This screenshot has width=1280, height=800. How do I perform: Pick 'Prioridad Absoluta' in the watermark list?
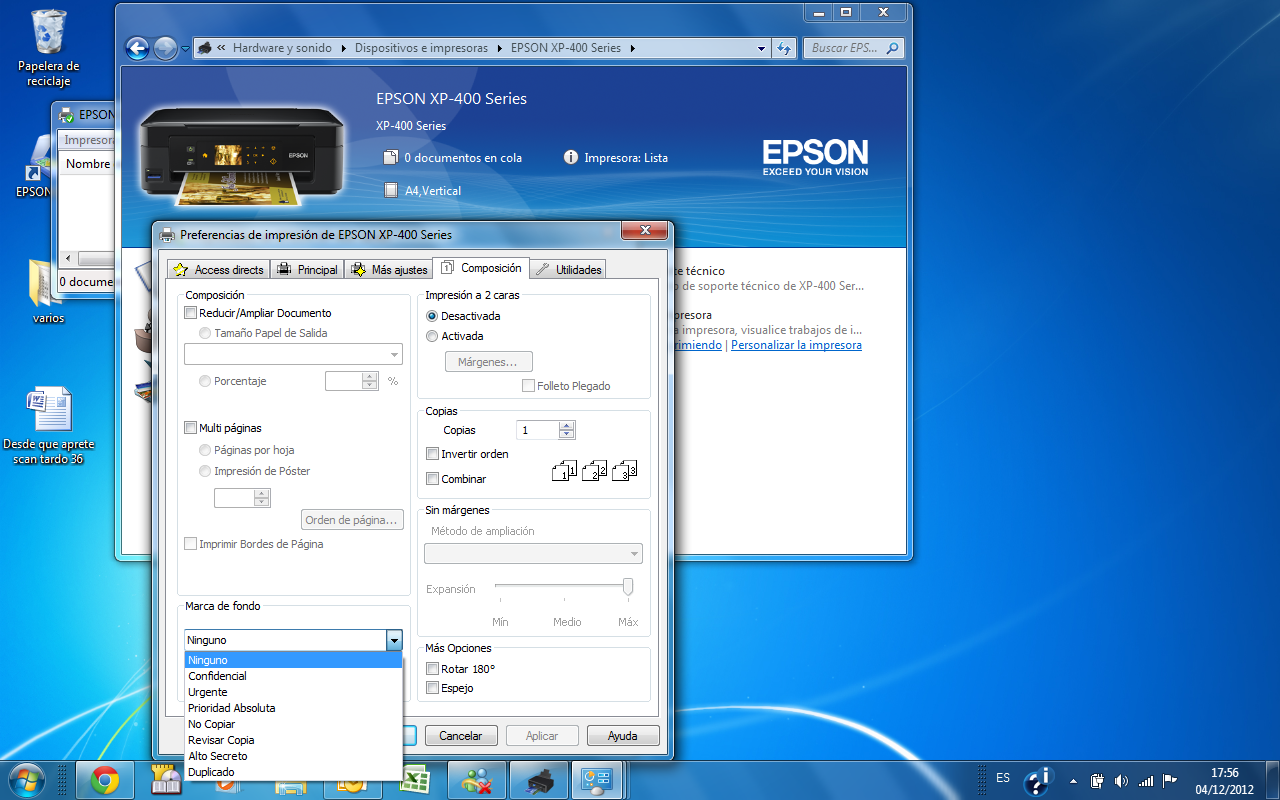click(294, 708)
